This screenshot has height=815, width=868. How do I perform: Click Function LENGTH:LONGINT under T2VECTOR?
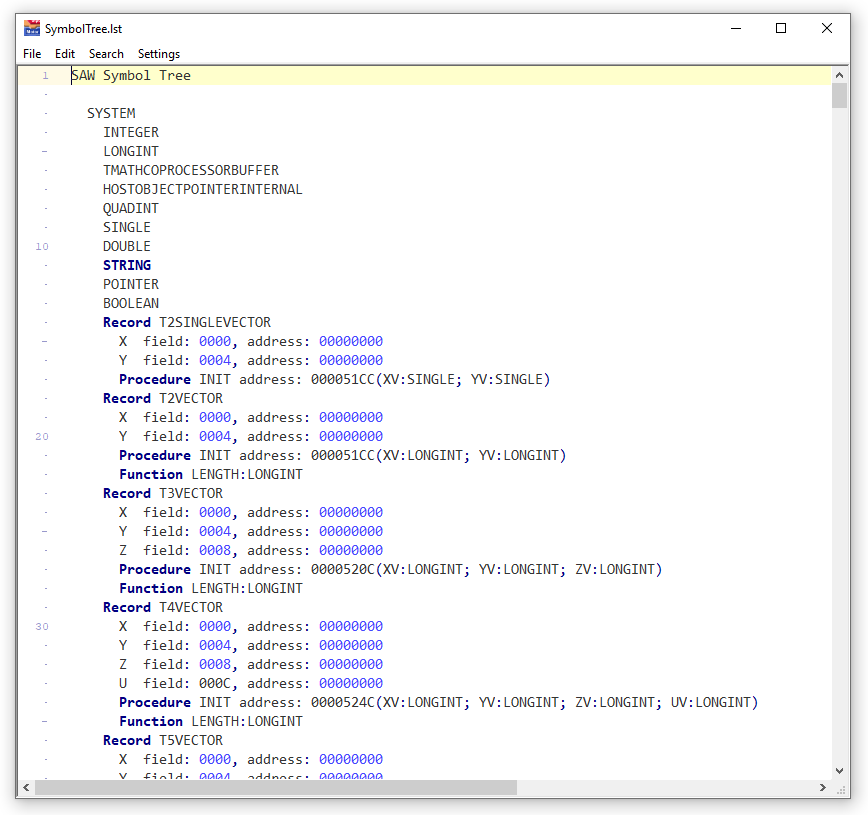[211, 474]
